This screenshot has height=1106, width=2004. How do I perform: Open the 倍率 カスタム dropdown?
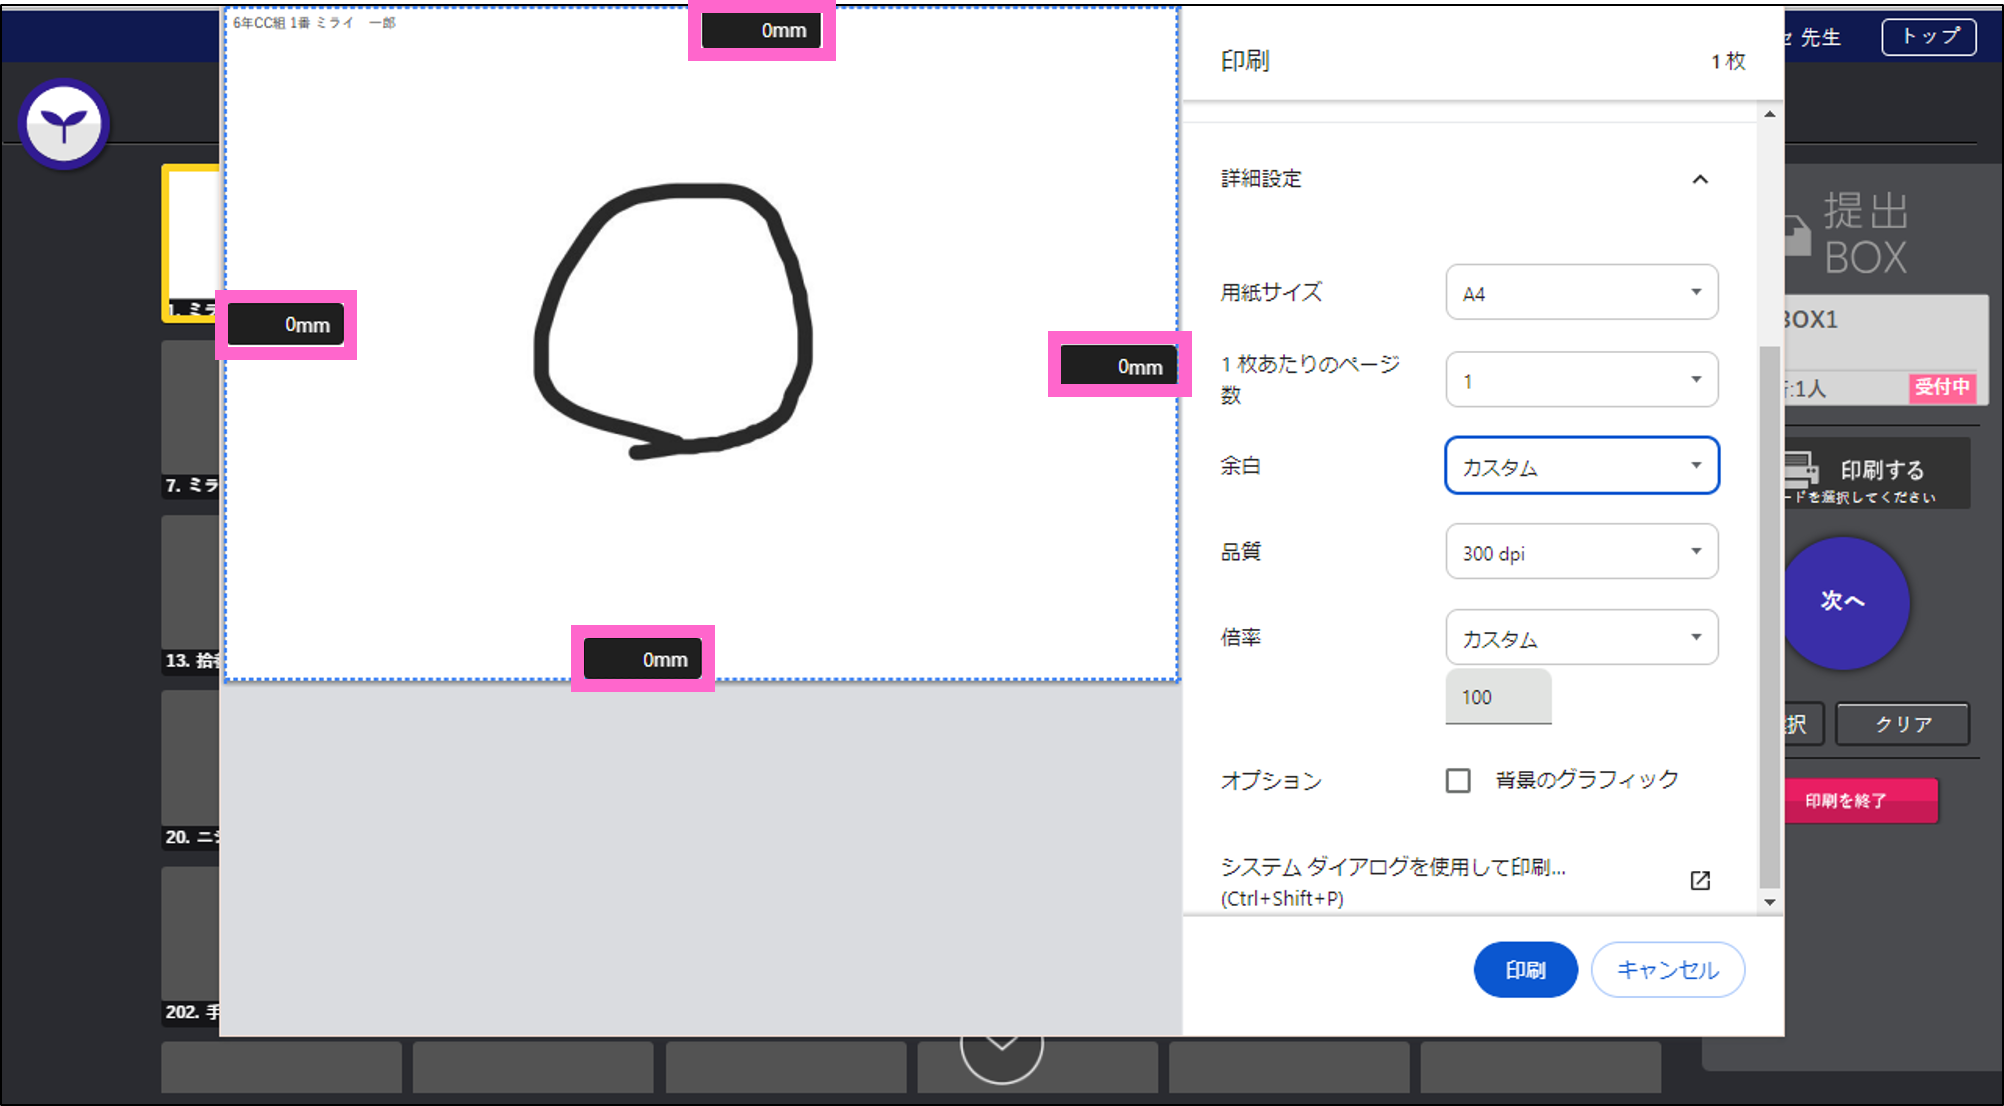coord(1580,637)
